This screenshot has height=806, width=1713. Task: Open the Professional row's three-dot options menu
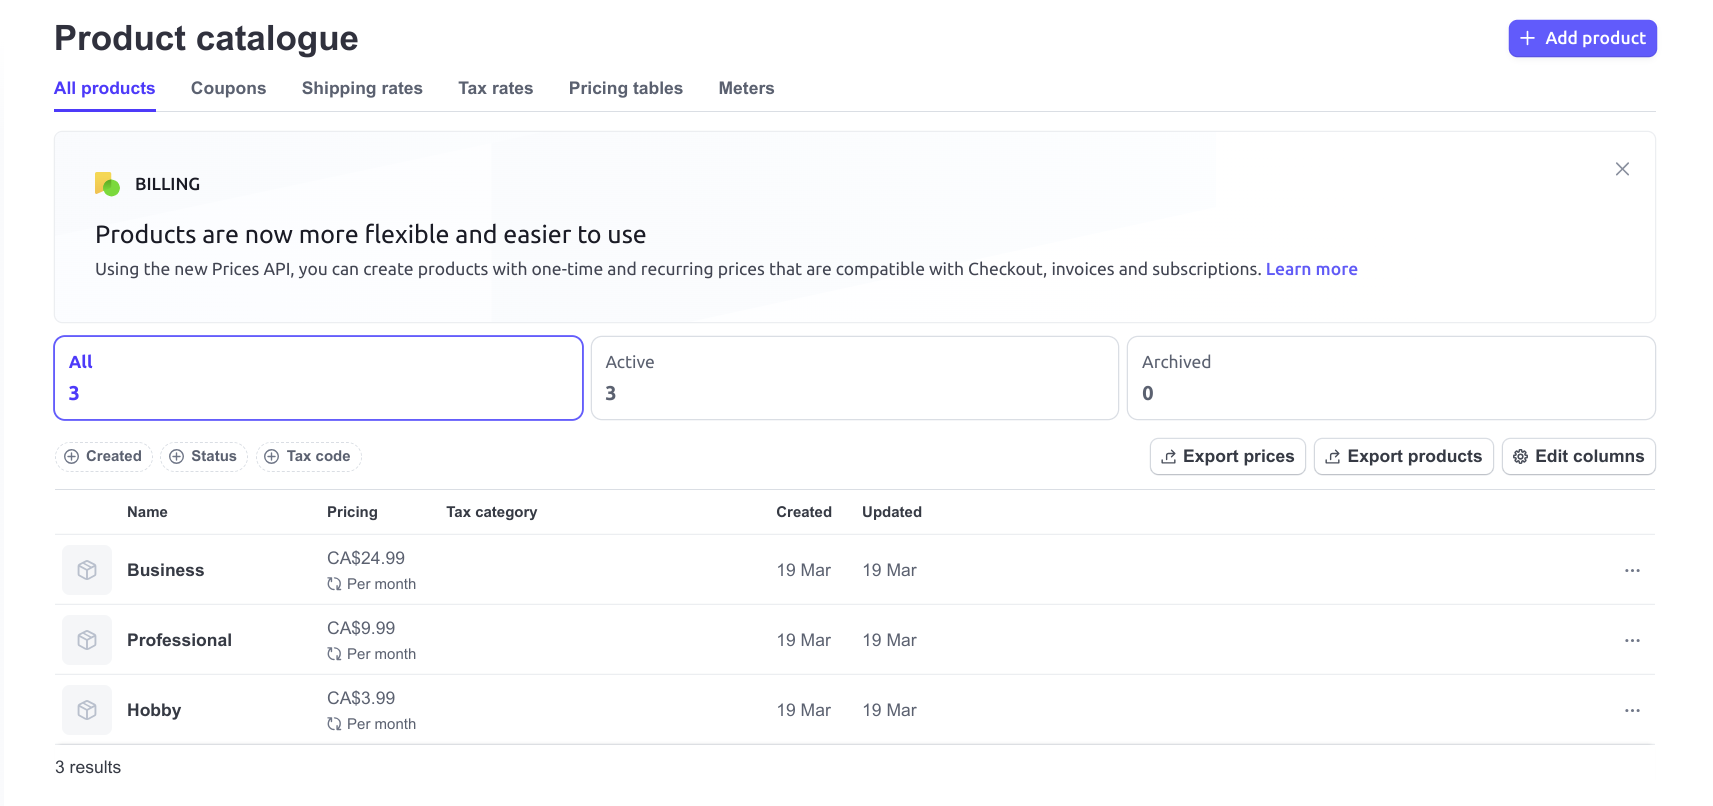point(1632,640)
